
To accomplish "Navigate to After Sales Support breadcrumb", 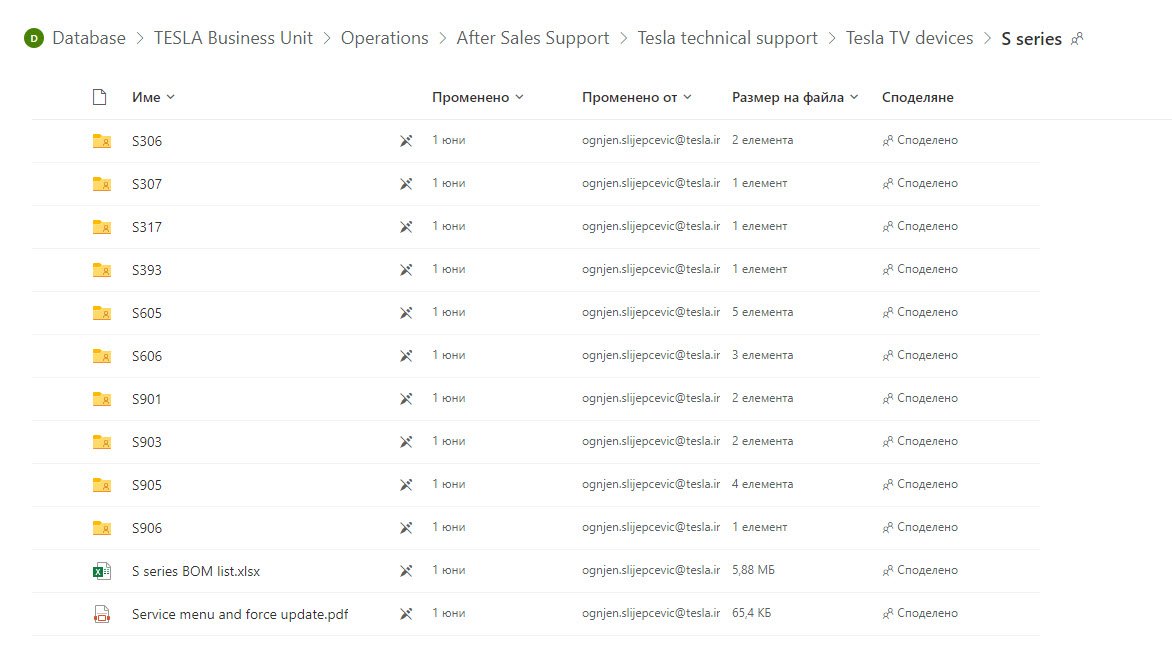I will click(x=532, y=38).
